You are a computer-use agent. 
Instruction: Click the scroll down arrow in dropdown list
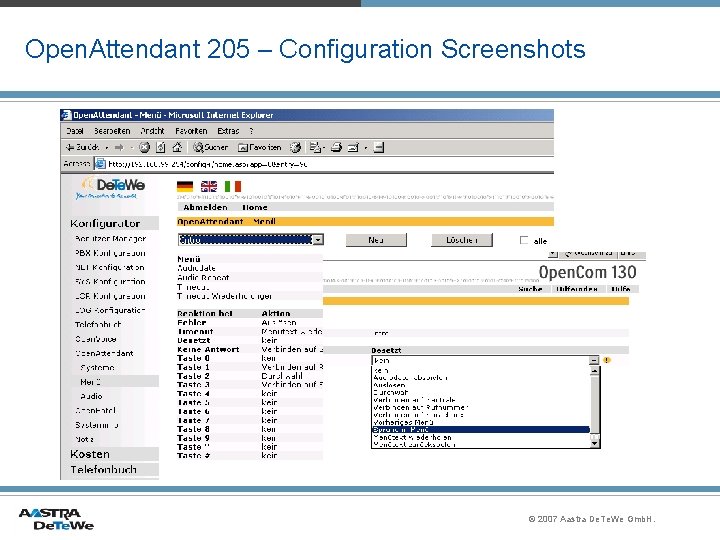(594, 443)
